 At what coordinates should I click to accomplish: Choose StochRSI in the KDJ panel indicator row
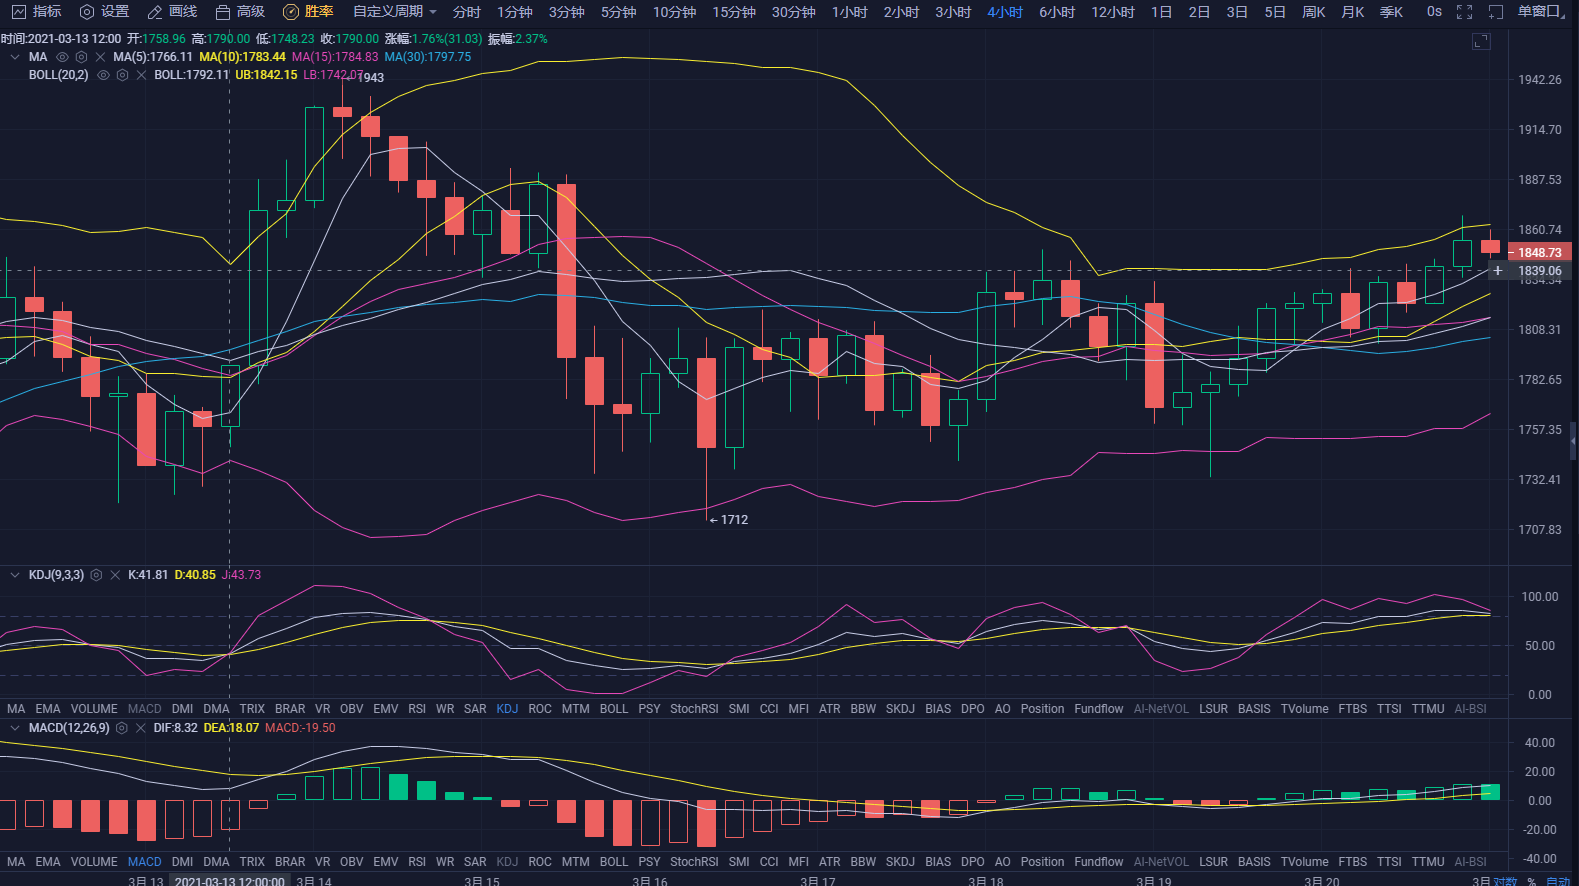694,709
